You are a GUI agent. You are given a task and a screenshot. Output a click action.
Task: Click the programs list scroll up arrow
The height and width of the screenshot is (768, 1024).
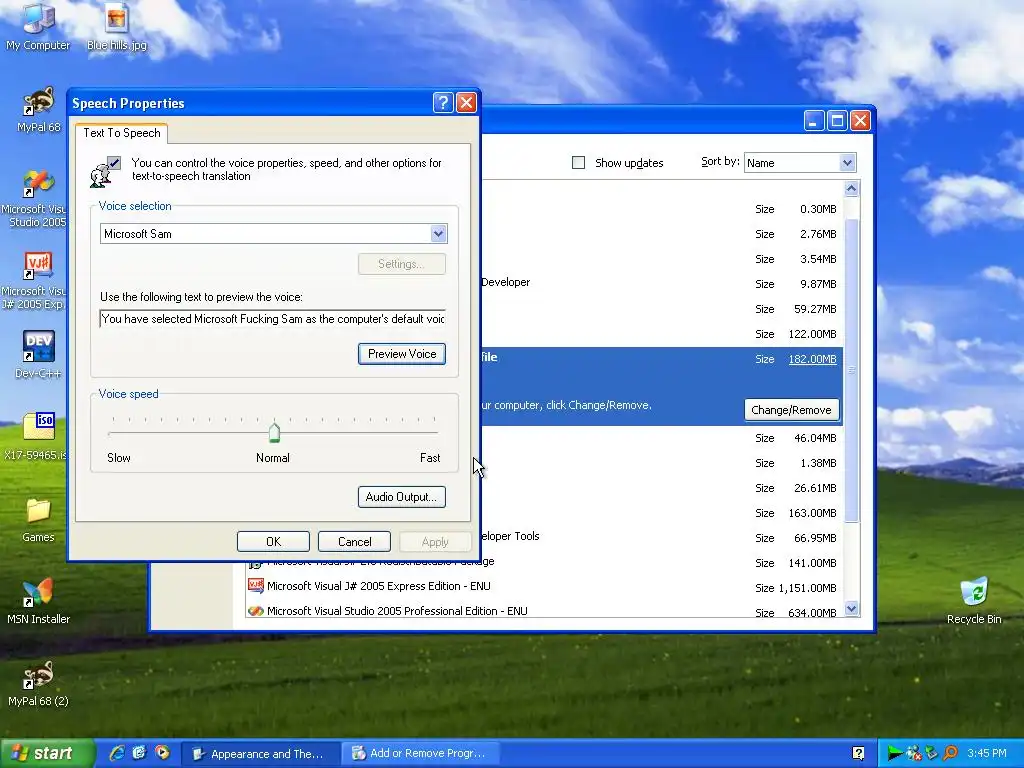pyautogui.click(x=851, y=189)
